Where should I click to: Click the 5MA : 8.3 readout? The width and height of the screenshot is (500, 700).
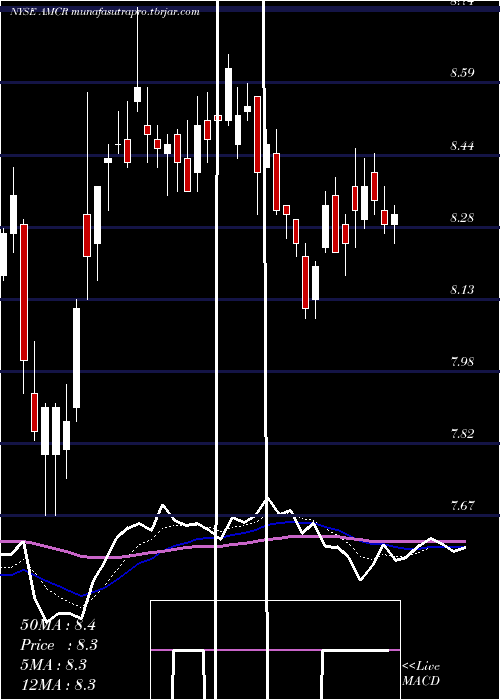coord(54,665)
